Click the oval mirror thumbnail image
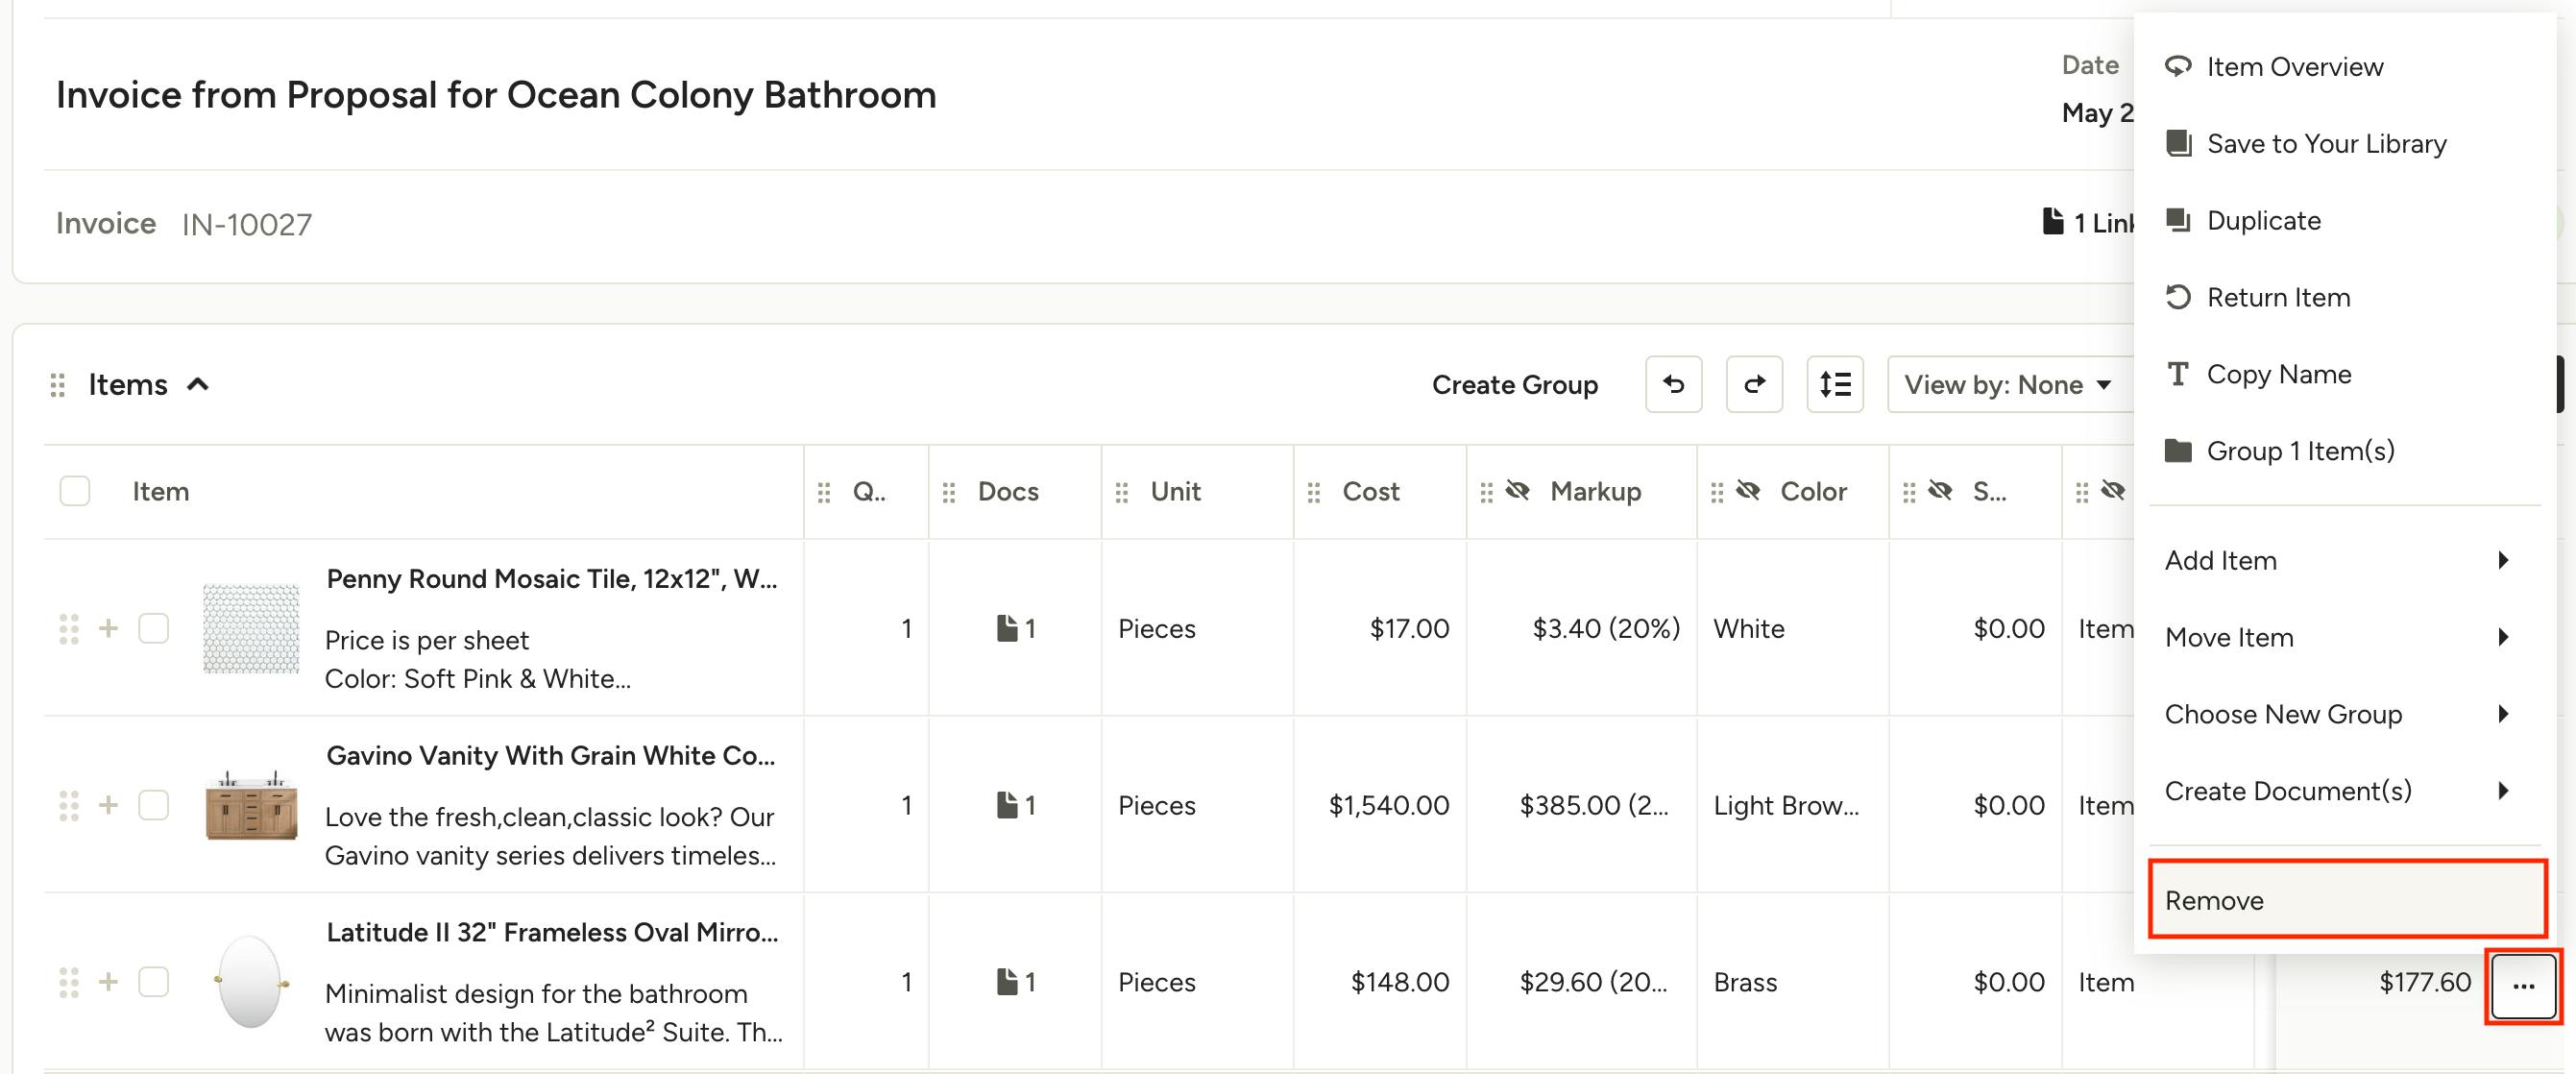The image size is (2576, 1074). pos(251,982)
